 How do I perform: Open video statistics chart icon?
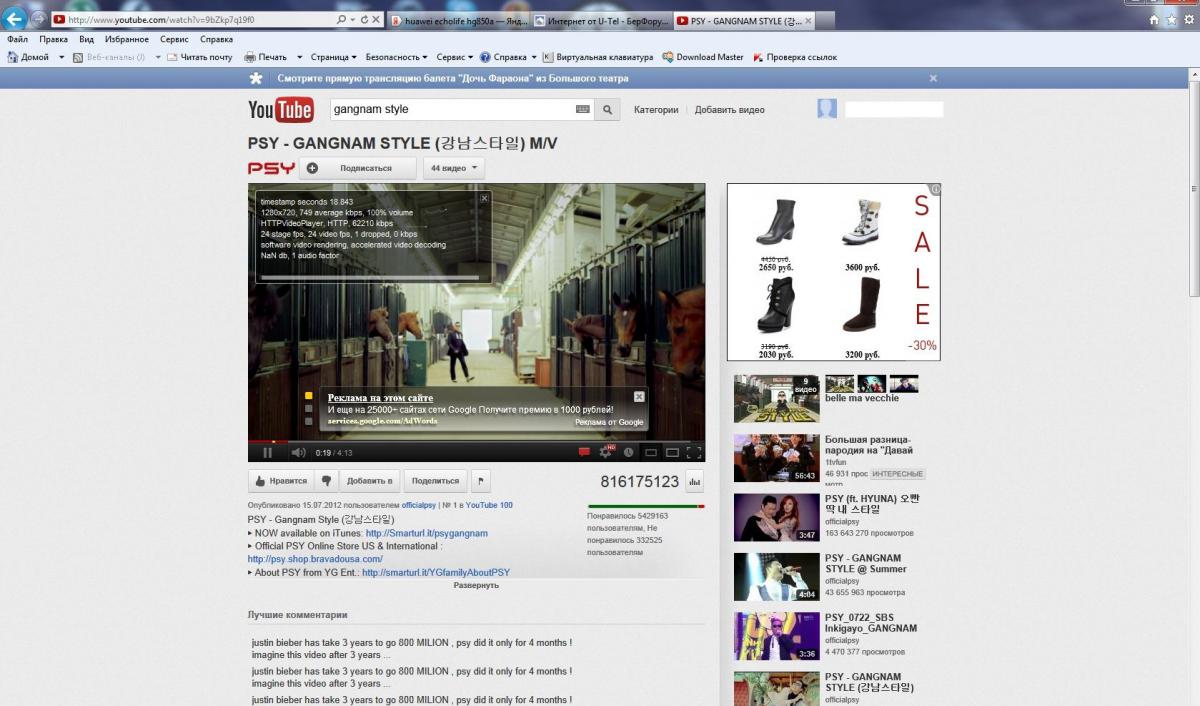pos(695,482)
